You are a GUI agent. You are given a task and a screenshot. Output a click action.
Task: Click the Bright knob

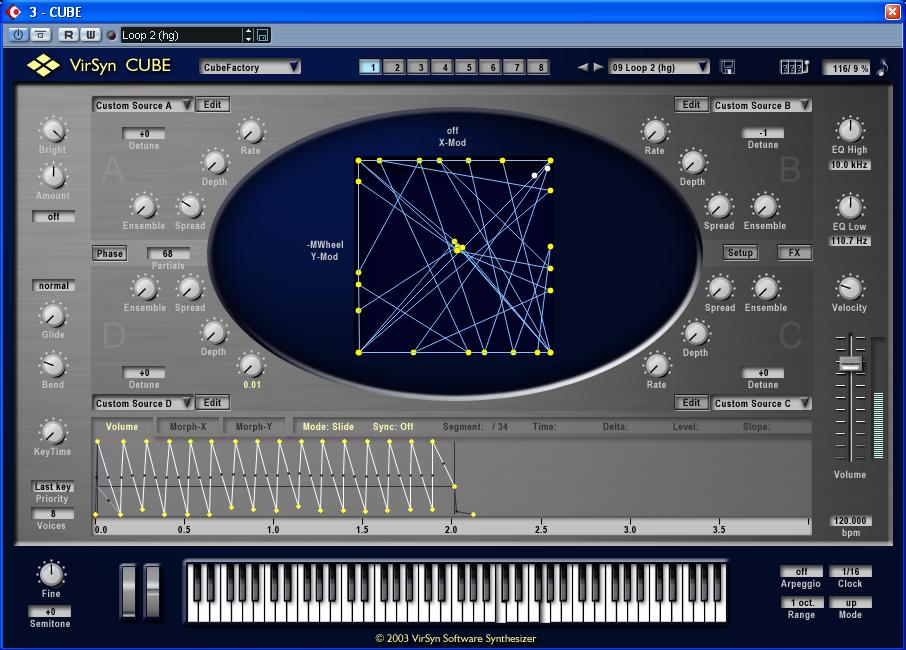pyautogui.click(x=53, y=129)
